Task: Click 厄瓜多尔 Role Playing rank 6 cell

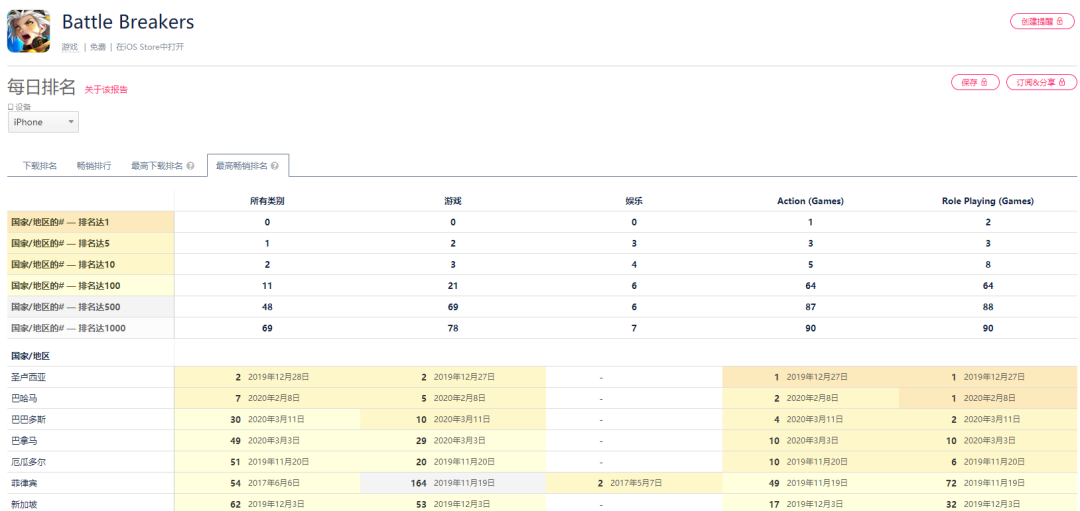Action: coord(988,462)
